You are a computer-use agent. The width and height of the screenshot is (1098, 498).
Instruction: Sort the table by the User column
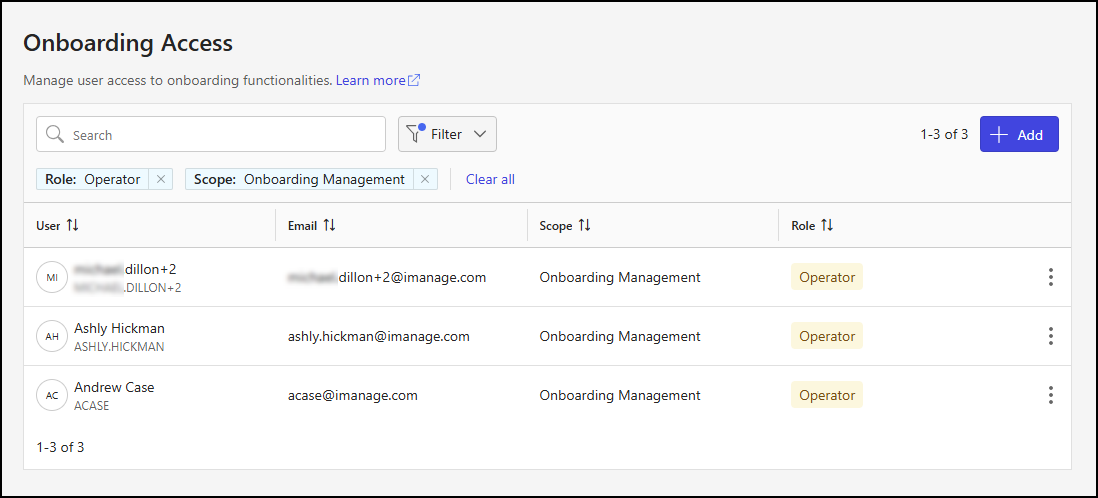[x=72, y=226]
